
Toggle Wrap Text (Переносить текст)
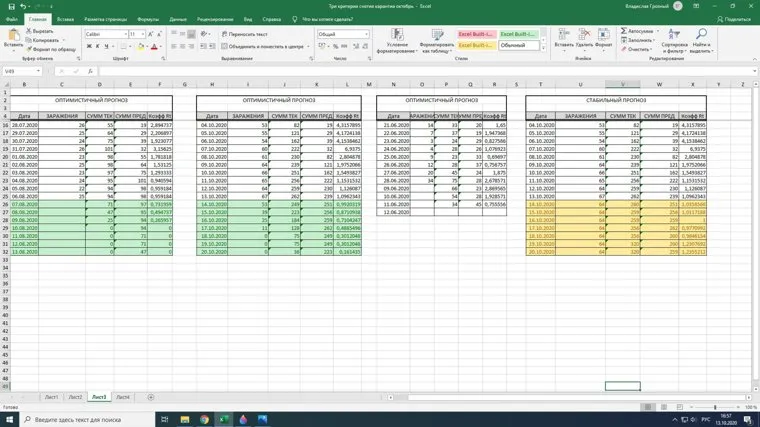245,34
